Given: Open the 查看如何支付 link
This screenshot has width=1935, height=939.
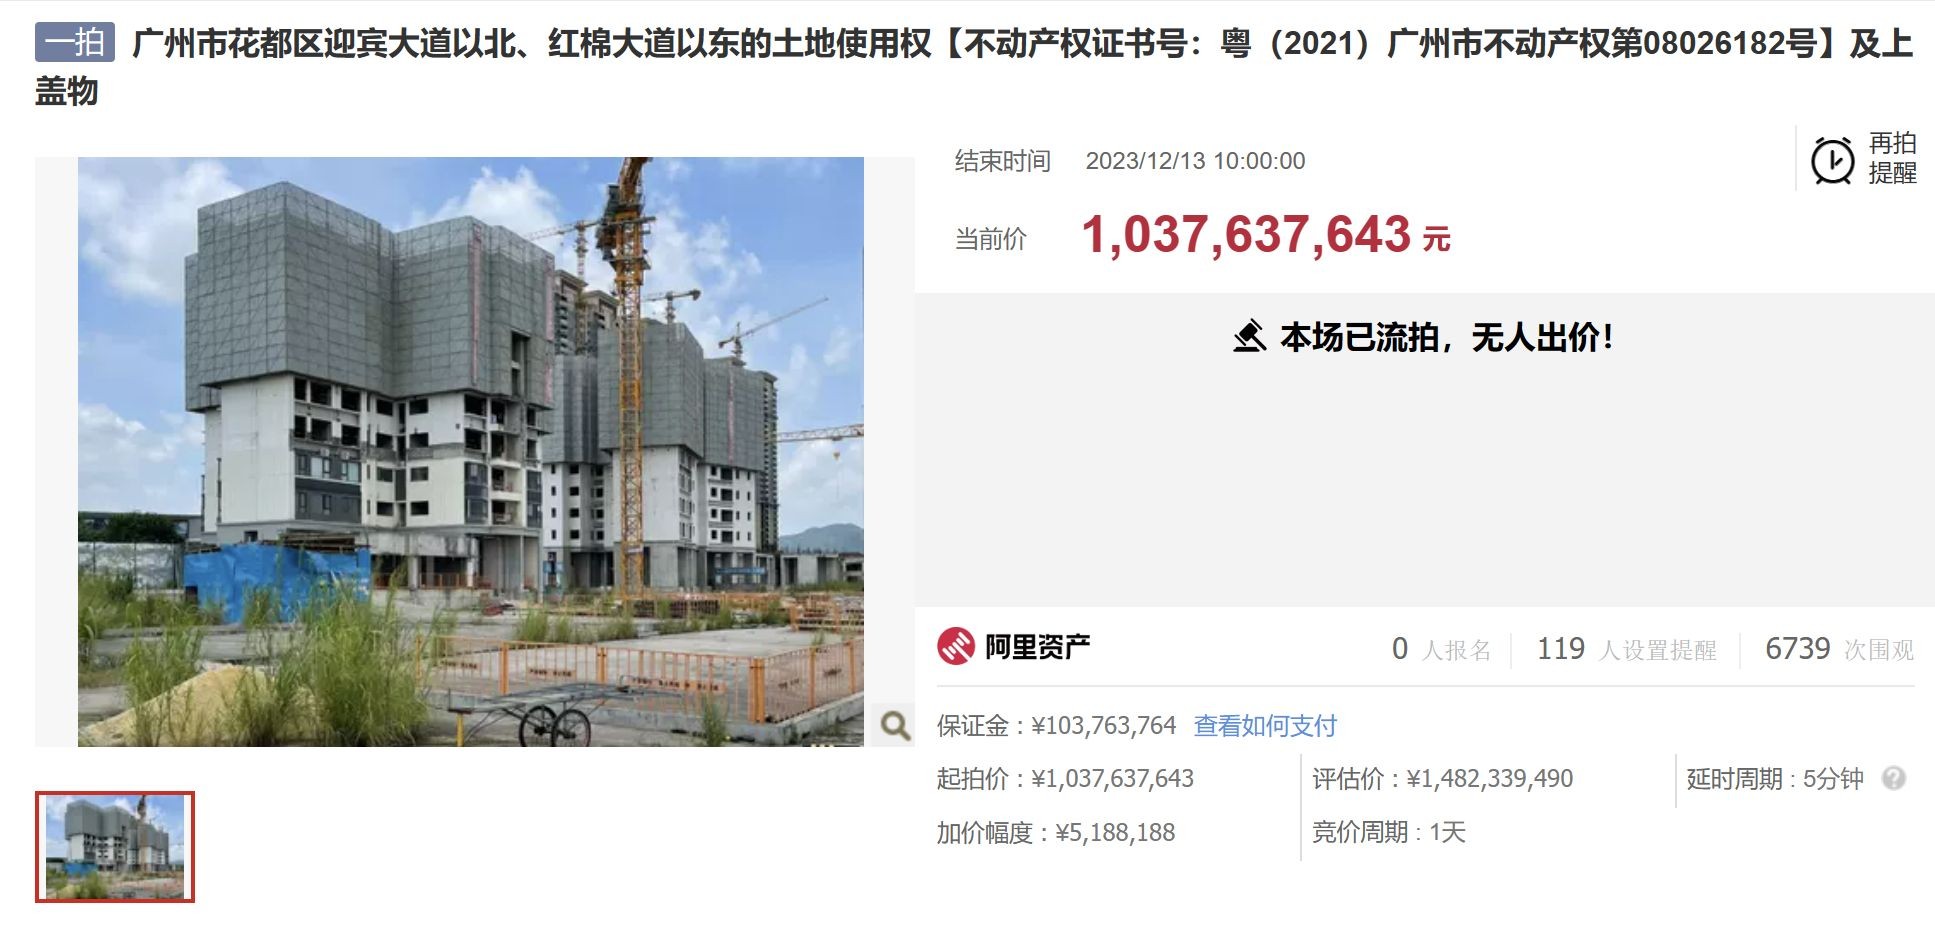Looking at the screenshot, I should pos(1265,725).
